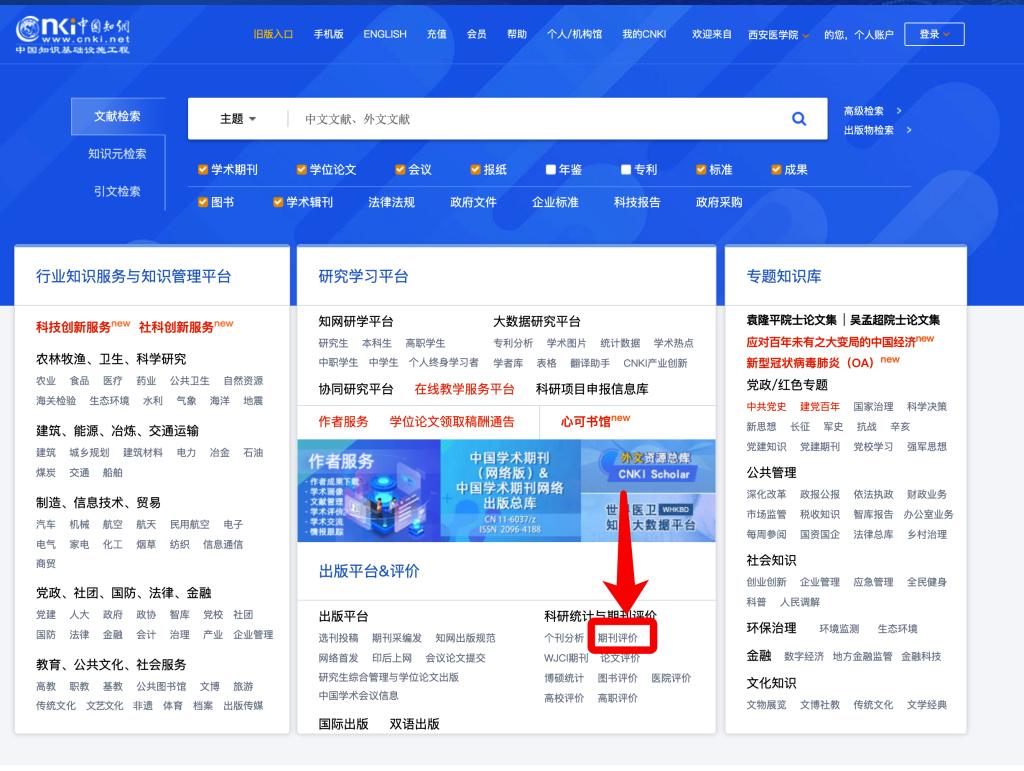Image resolution: width=1024 pixels, height=771 pixels.
Task: Open the 政府文件 search category
Action: 473,202
